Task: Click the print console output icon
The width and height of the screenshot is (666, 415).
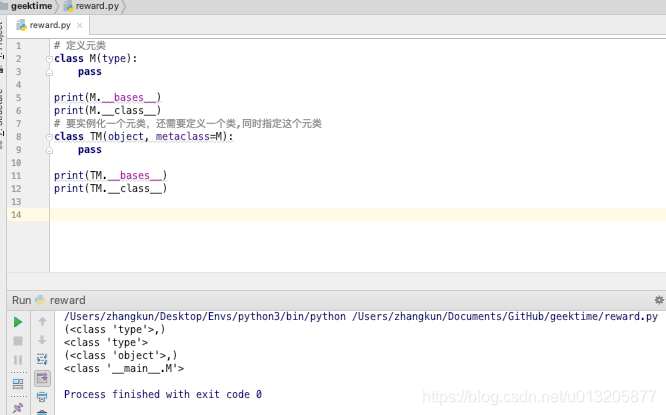Action: [42, 397]
